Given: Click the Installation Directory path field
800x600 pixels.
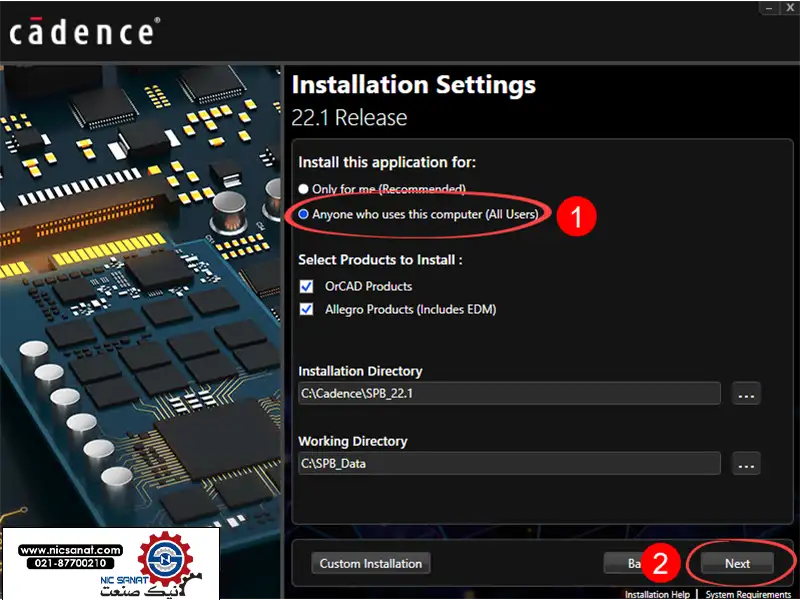Looking at the screenshot, I should [x=508, y=393].
